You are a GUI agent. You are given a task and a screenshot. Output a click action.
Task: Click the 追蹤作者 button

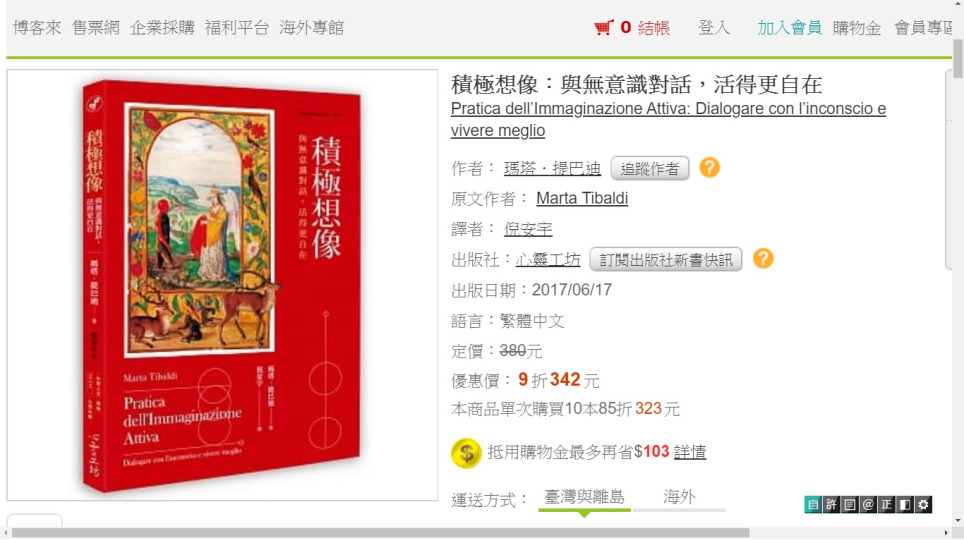[650, 169]
